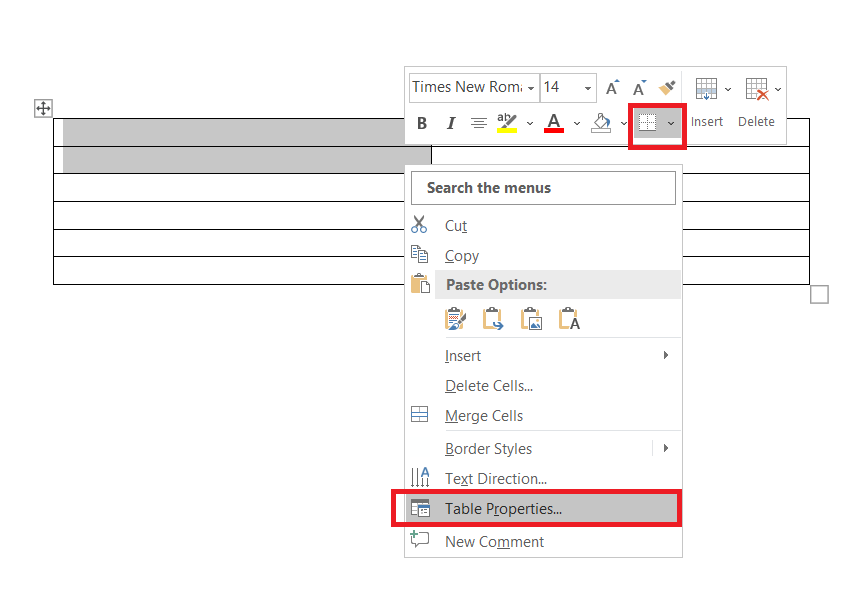The width and height of the screenshot is (848, 603).
Task: Click the Increase Font Size icon
Action: point(612,88)
